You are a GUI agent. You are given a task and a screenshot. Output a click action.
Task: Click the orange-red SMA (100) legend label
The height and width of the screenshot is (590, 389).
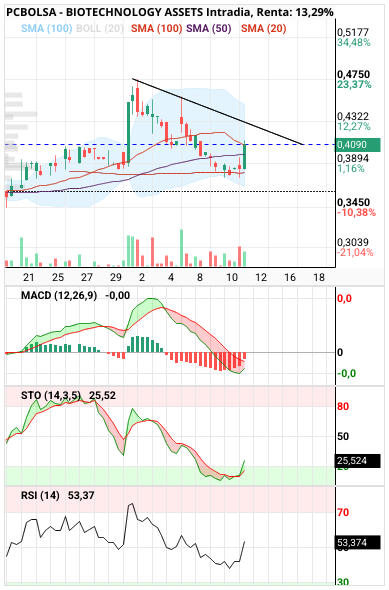point(157,28)
